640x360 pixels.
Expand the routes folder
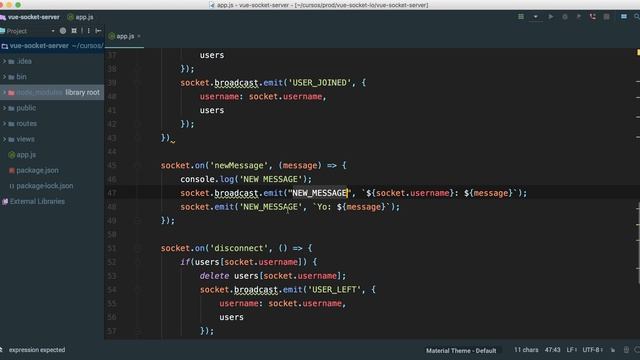coord(4,123)
